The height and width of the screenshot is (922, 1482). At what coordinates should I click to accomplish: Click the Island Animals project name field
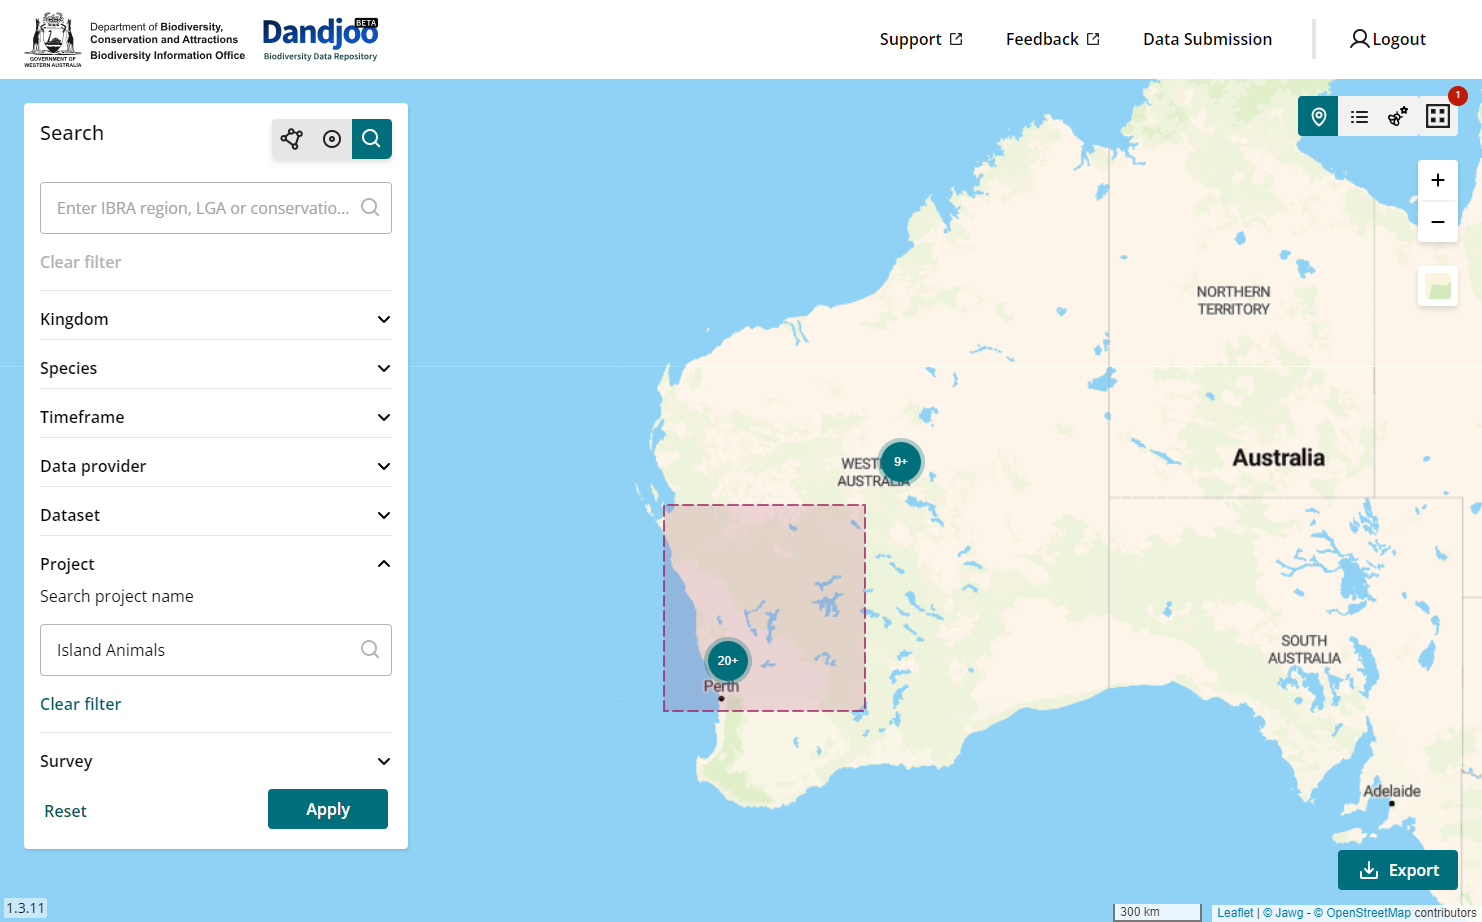tap(216, 650)
